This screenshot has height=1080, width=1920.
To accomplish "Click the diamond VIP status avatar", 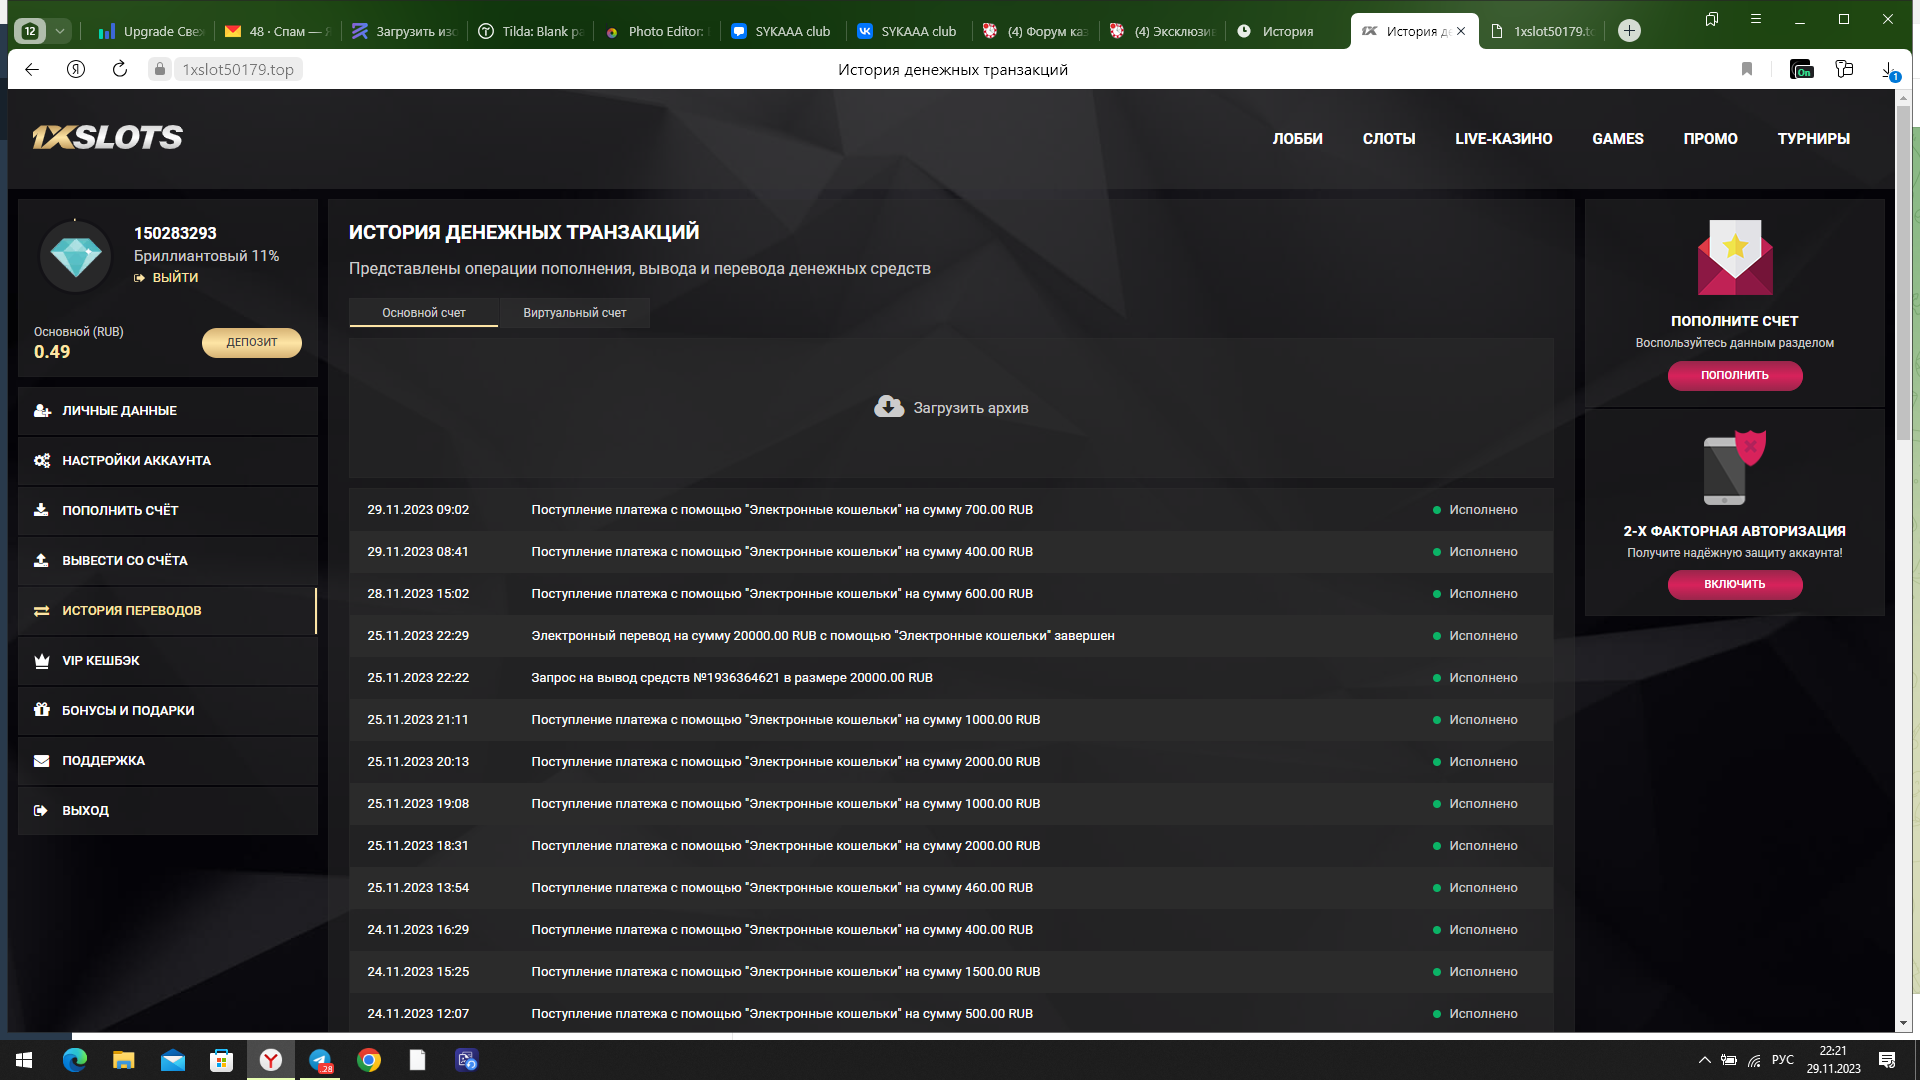I will coord(75,257).
